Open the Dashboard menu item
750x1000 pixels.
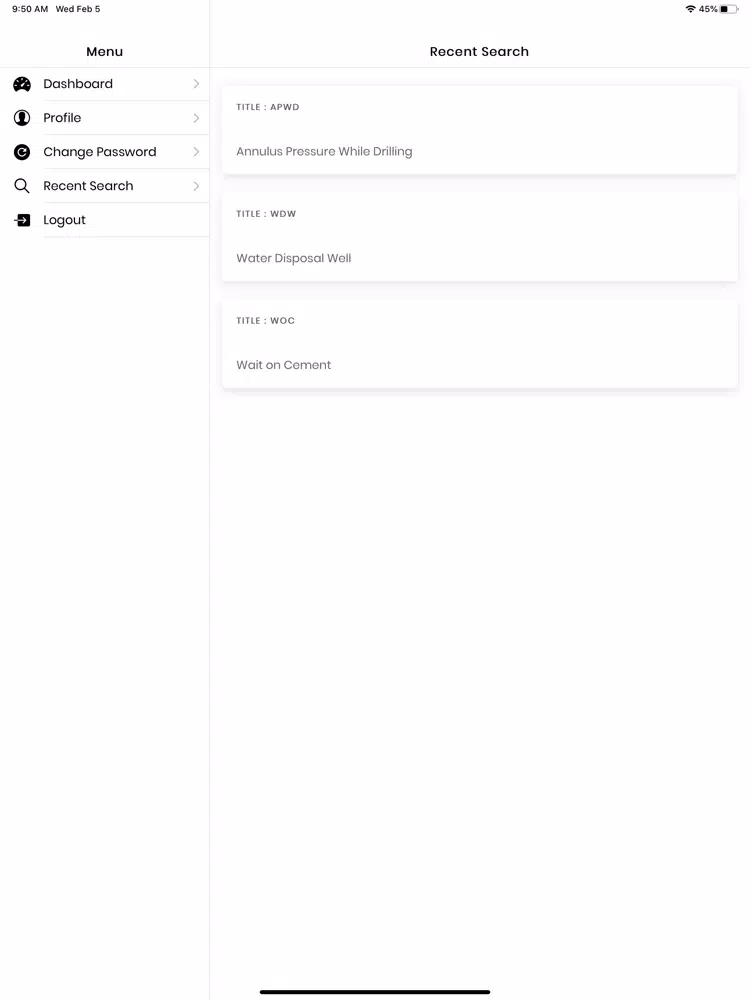pos(105,84)
